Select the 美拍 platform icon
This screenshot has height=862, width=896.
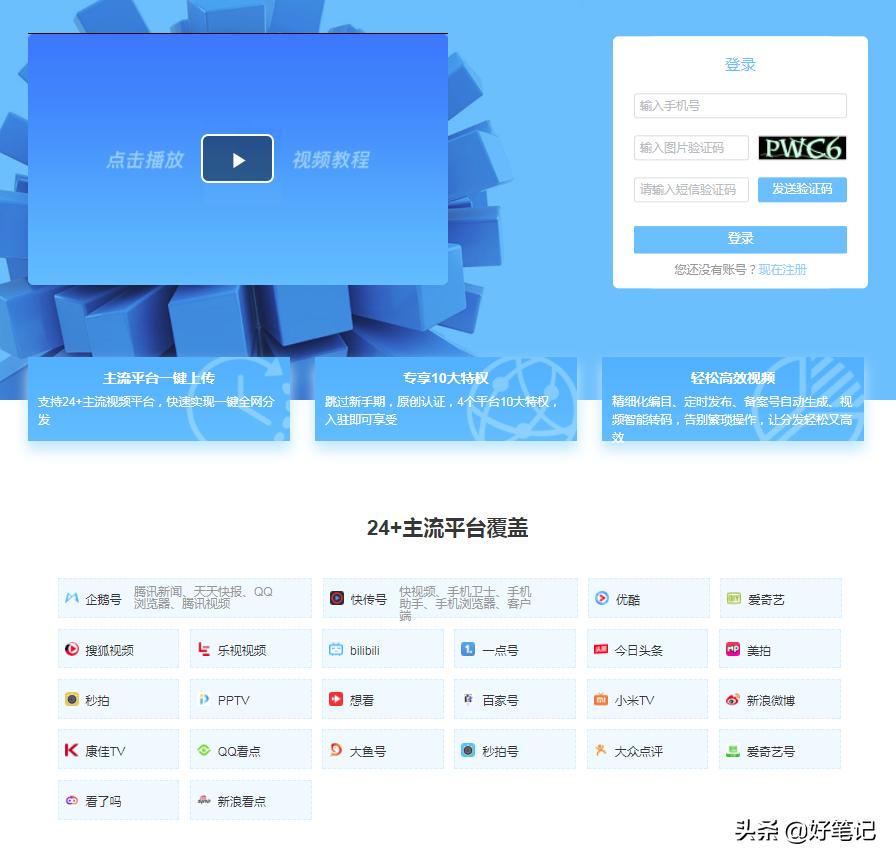tap(779, 649)
